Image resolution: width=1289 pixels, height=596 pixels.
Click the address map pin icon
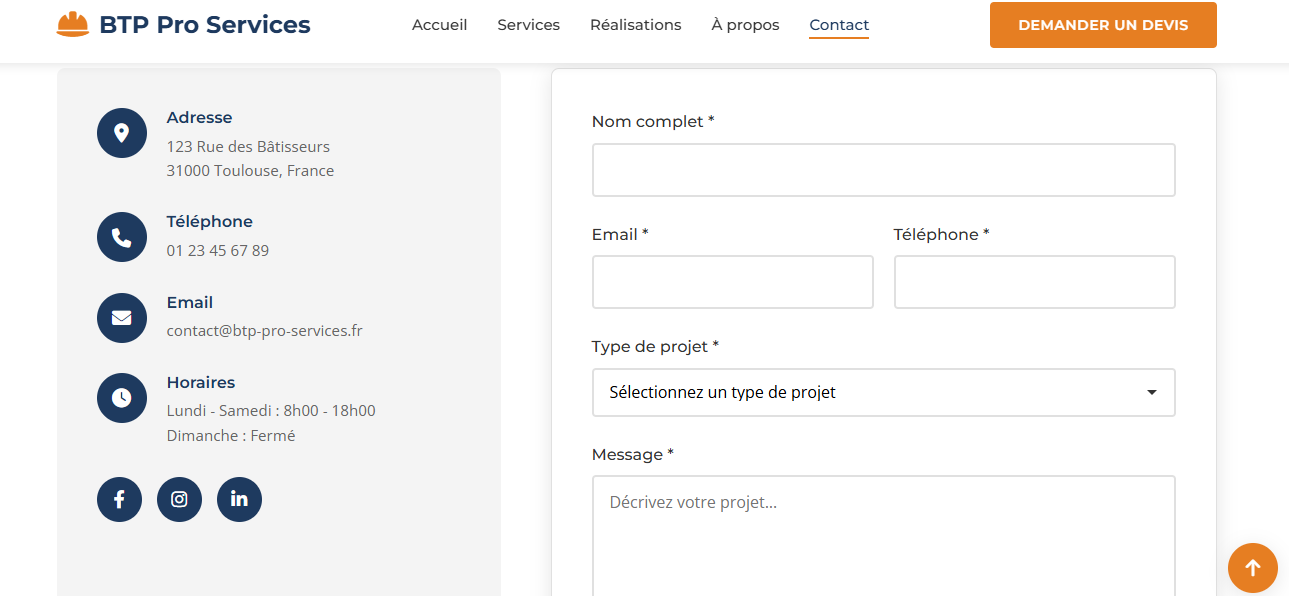pos(122,133)
